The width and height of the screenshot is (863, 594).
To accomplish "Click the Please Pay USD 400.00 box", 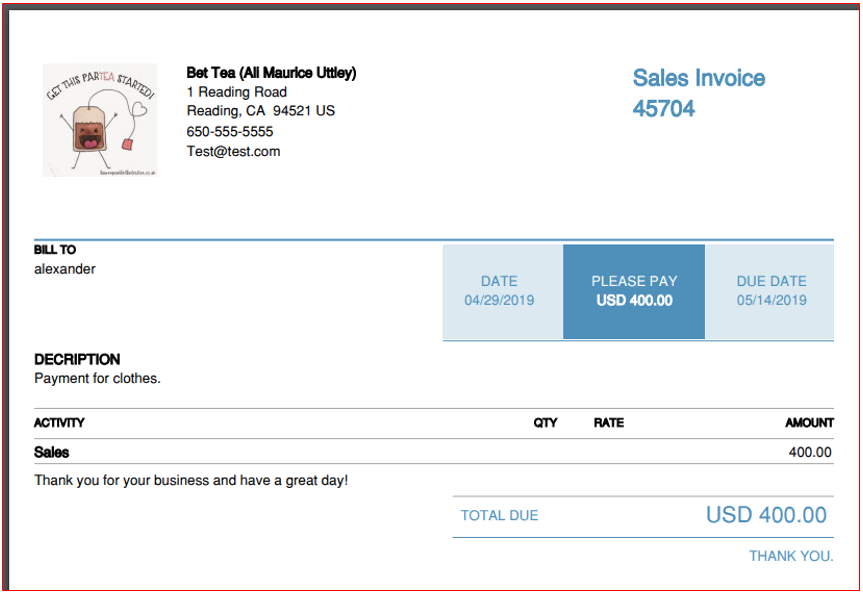I will coord(634,292).
